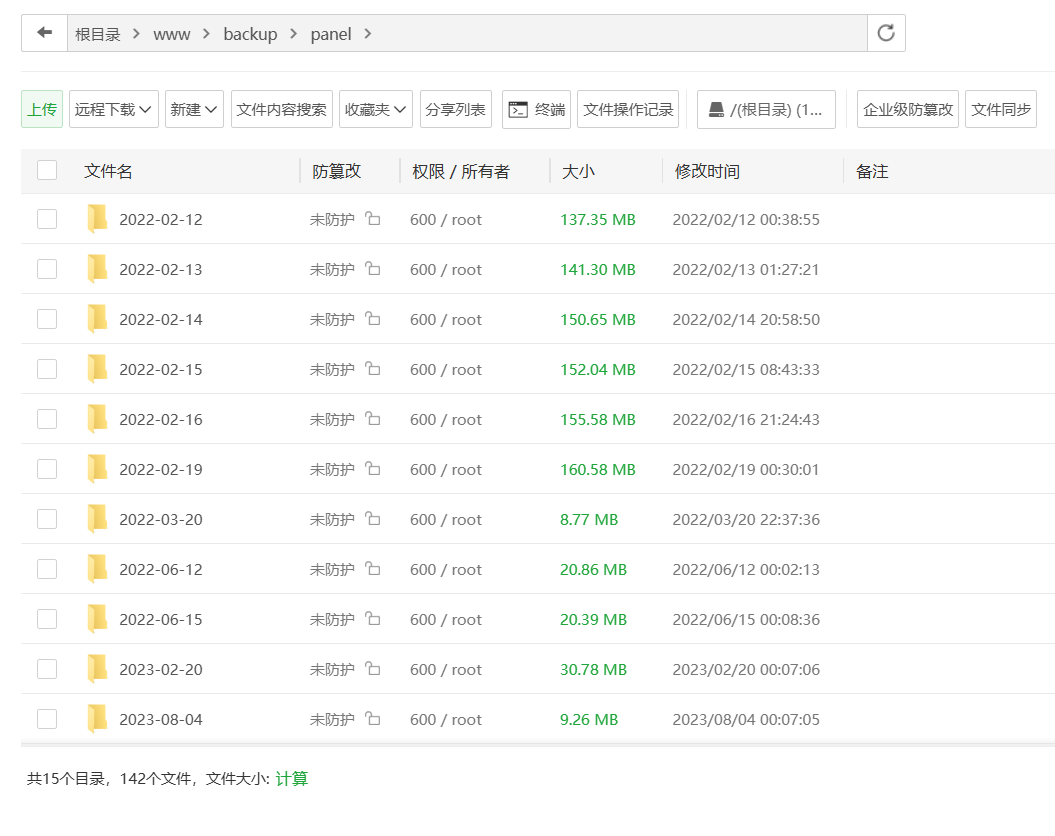Open folder icon for 2022-02-16

pos(97,419)
